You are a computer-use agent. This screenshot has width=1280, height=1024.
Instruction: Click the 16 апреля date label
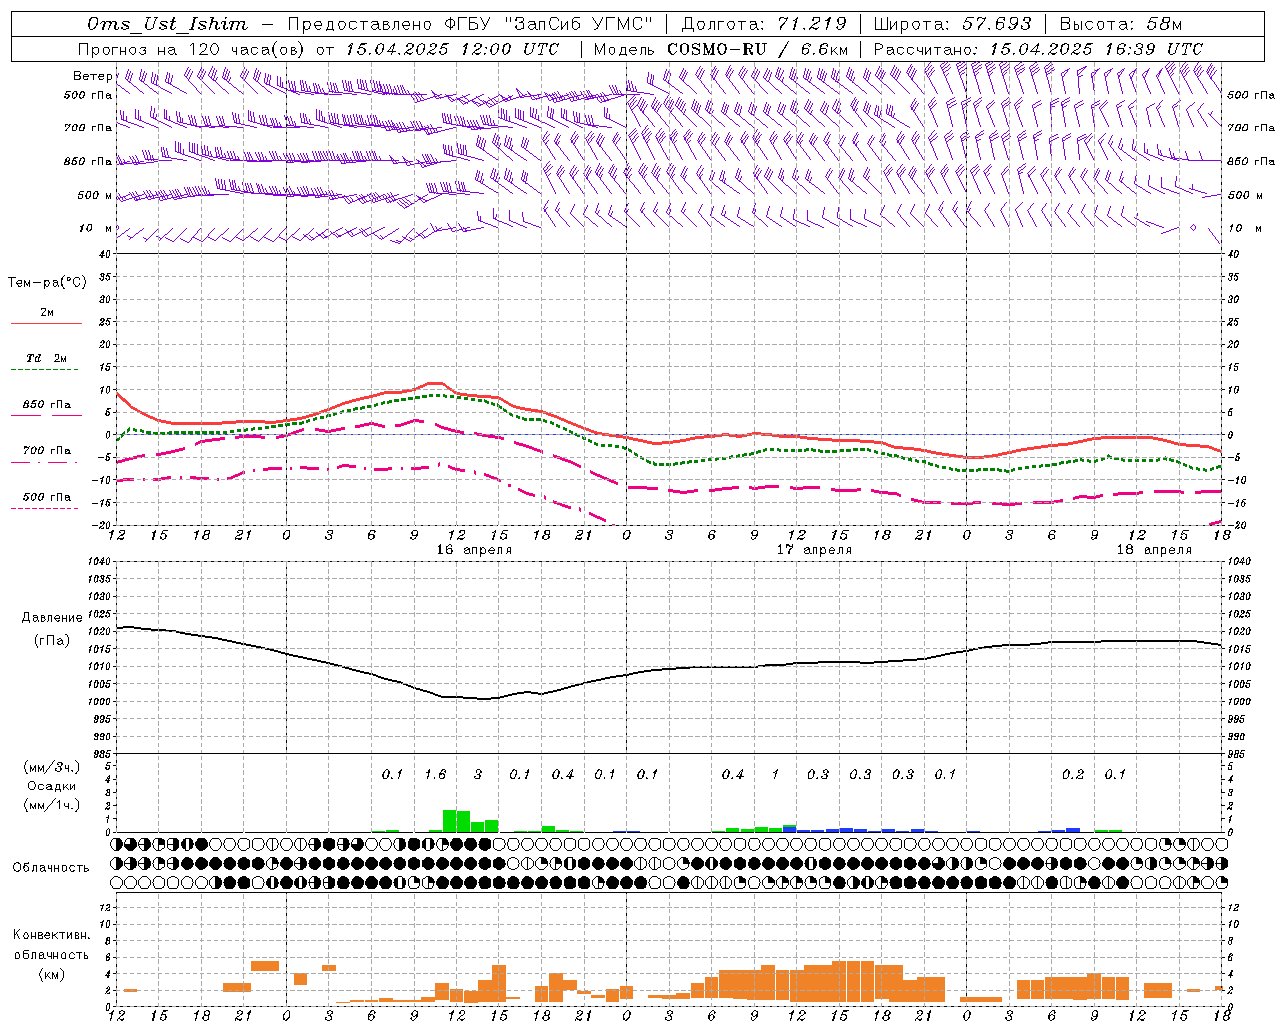(474, 549)
